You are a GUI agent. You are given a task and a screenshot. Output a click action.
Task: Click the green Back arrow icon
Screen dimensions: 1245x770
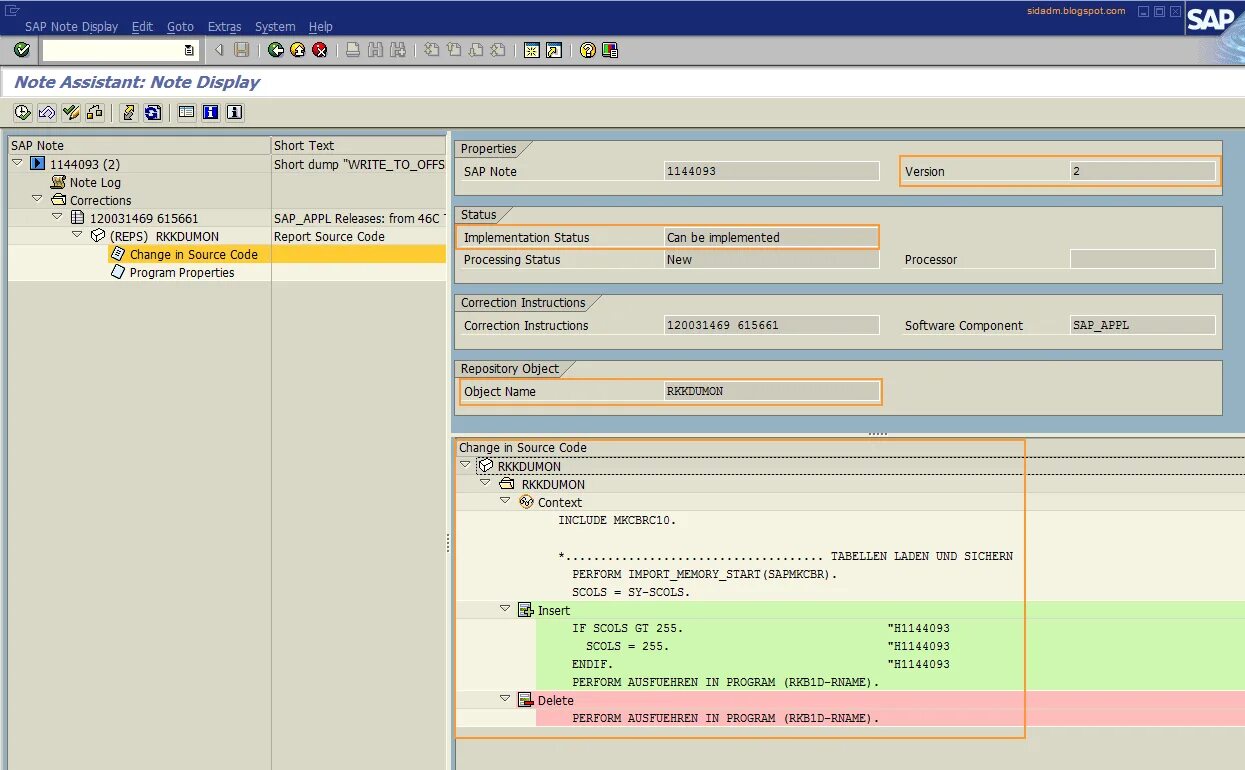276,50
